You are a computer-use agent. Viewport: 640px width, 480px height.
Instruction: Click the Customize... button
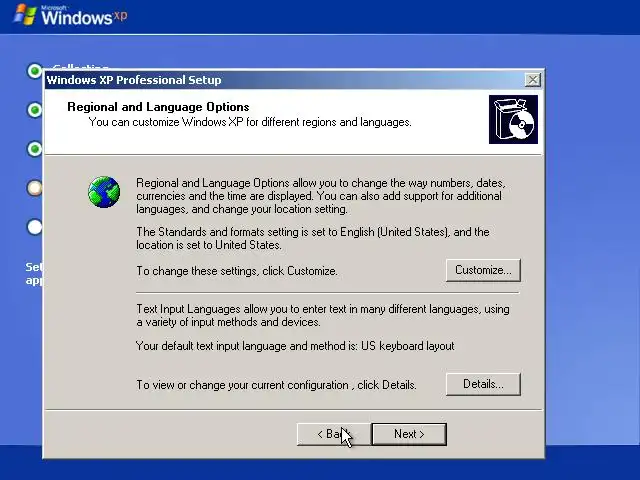[483, 270]
